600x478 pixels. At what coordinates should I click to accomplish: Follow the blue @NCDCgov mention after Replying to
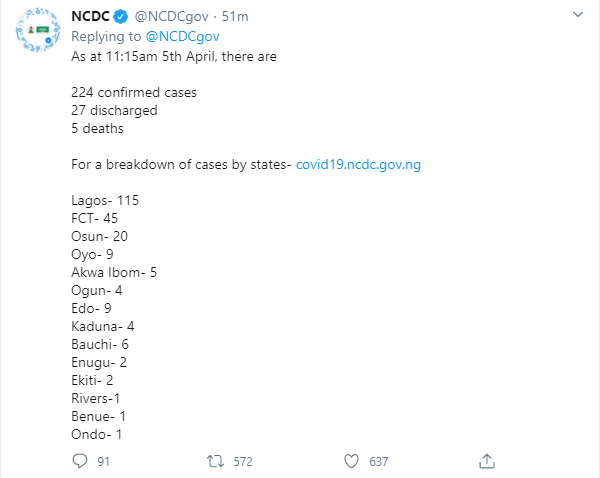[x=182, y=36]
